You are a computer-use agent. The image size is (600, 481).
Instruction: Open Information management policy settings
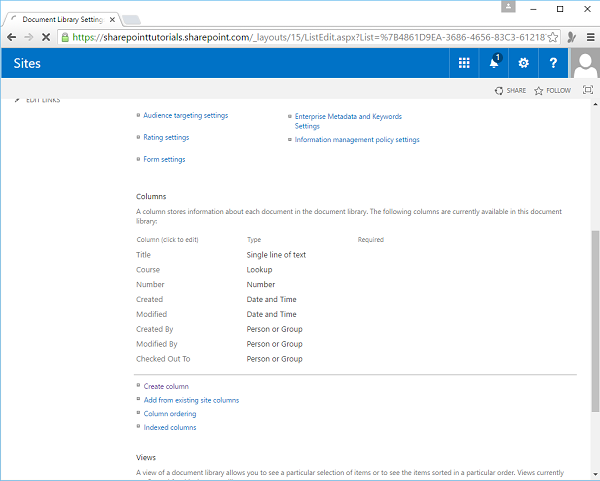[x=357, y=140]
